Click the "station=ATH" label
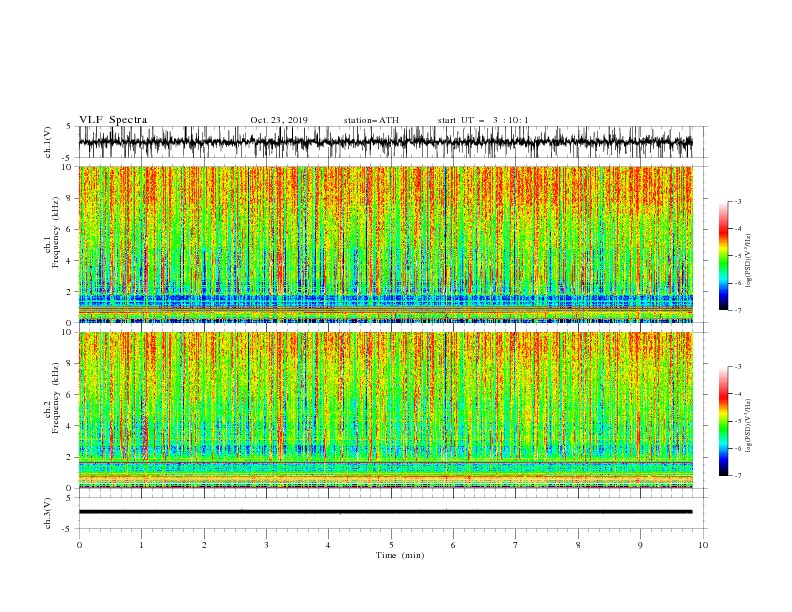The image size is (792, 612). [371, 120]
